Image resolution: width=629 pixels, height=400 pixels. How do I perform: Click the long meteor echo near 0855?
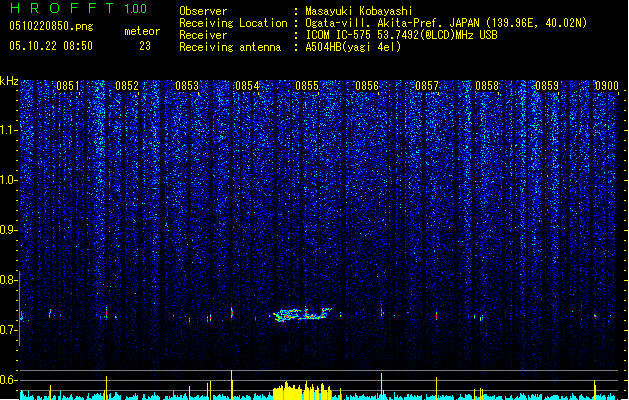[x=302, y=315]
